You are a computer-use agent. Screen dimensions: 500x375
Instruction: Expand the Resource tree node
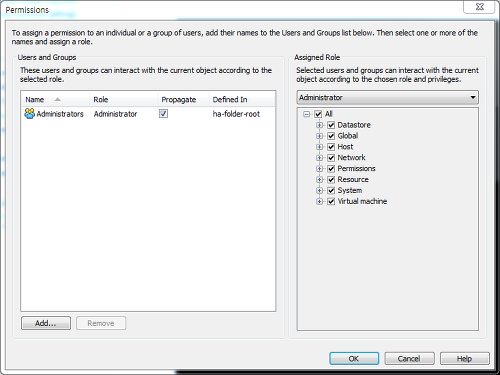point(320,180)
